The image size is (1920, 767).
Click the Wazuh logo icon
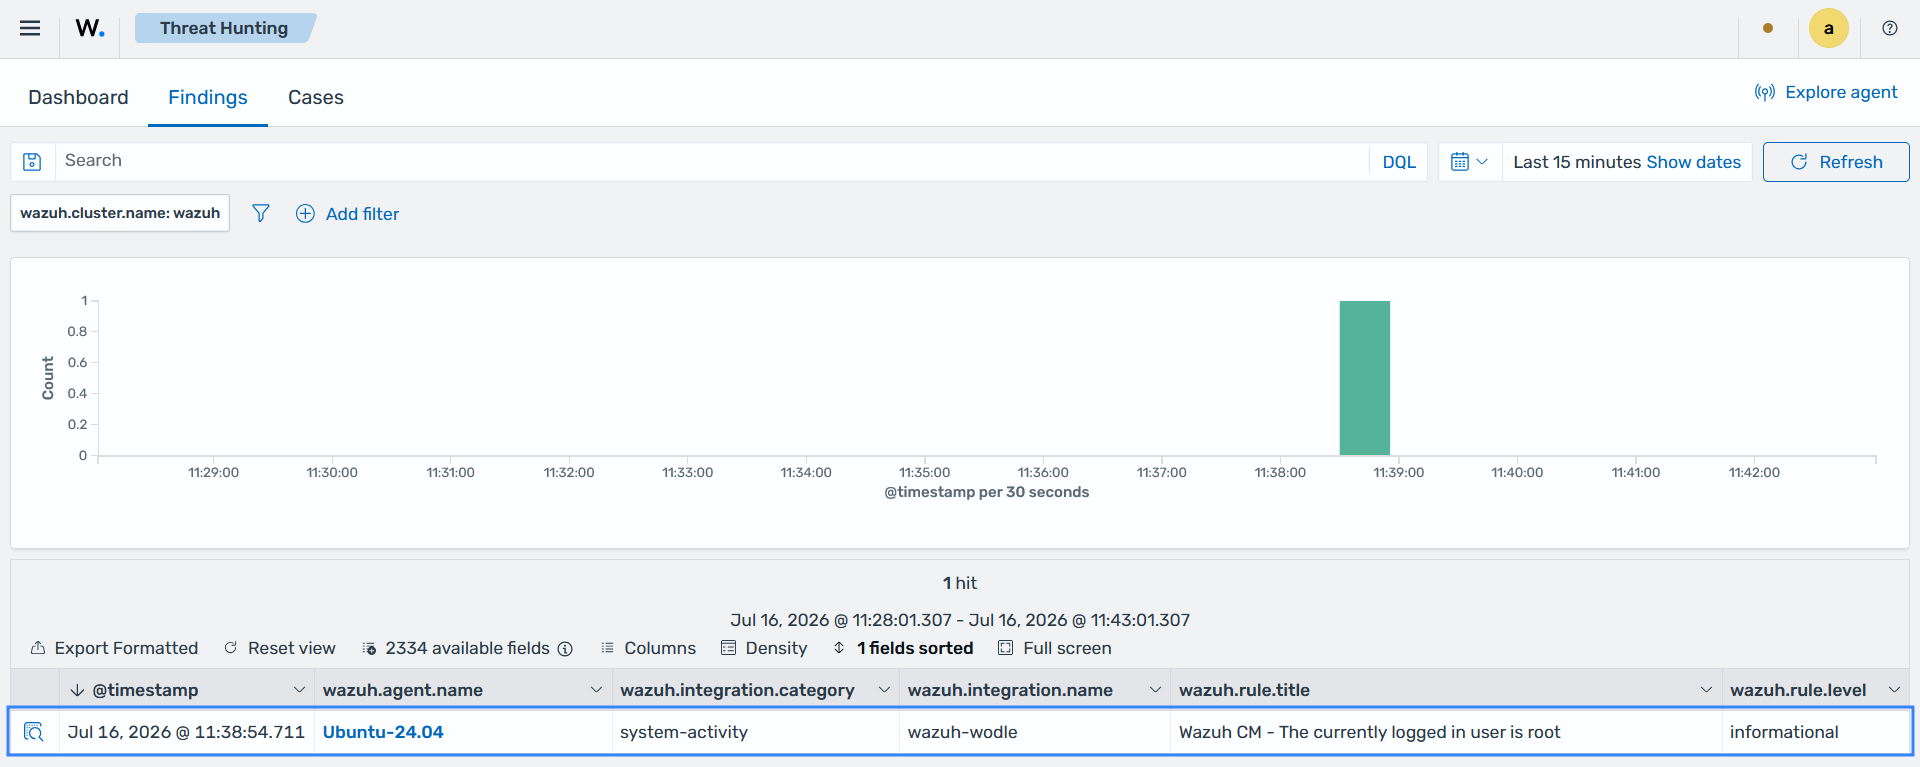(x=90, y=28)
